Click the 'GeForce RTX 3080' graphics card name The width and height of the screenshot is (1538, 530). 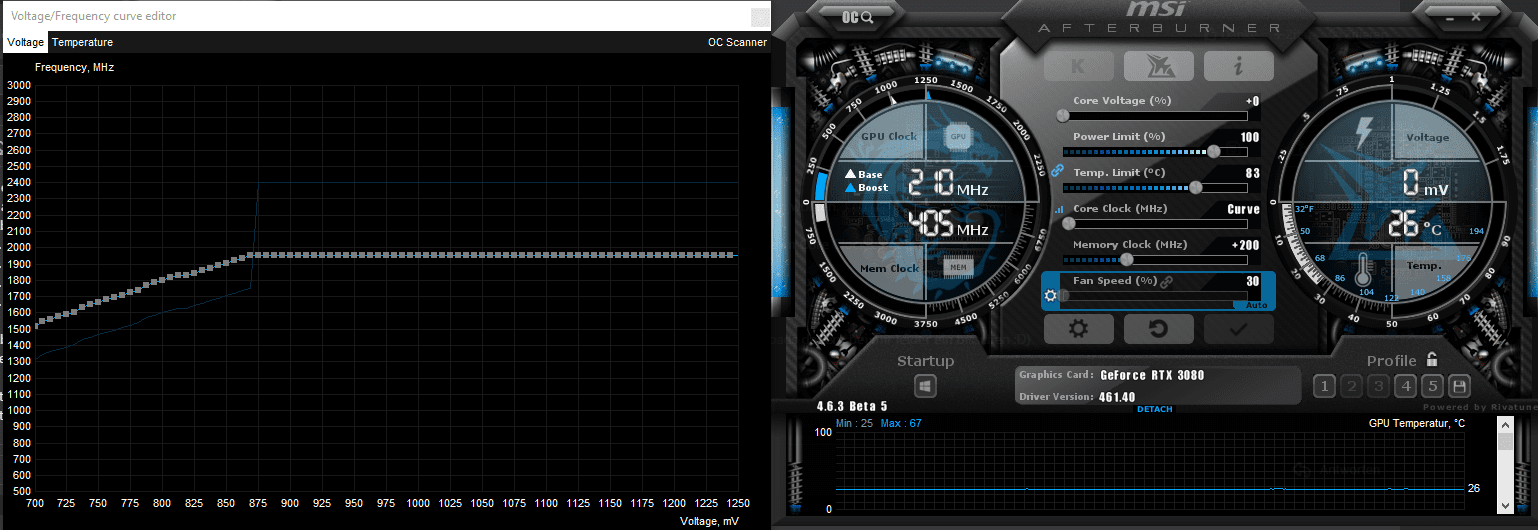coord(1152,376)
